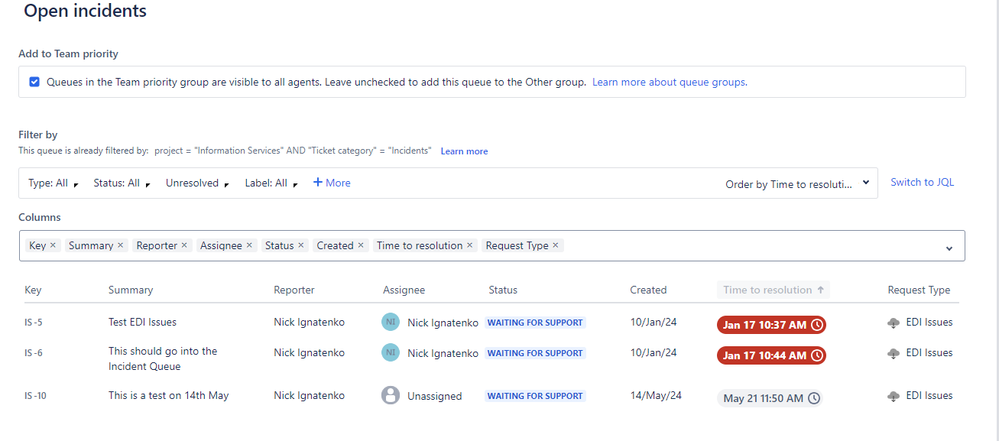Click the + More filters button
The width and height of the screenshot is (999, 441).
tap(331, 183)
